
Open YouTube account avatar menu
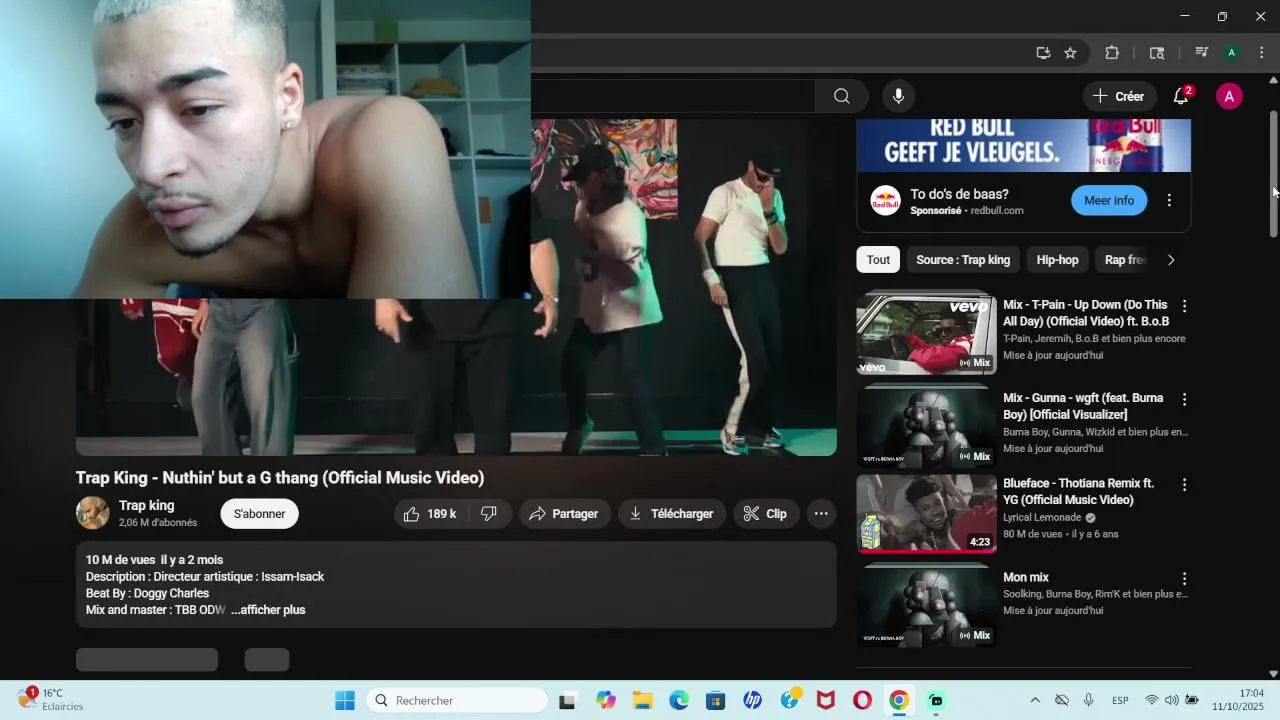[x=1229, y=96]
